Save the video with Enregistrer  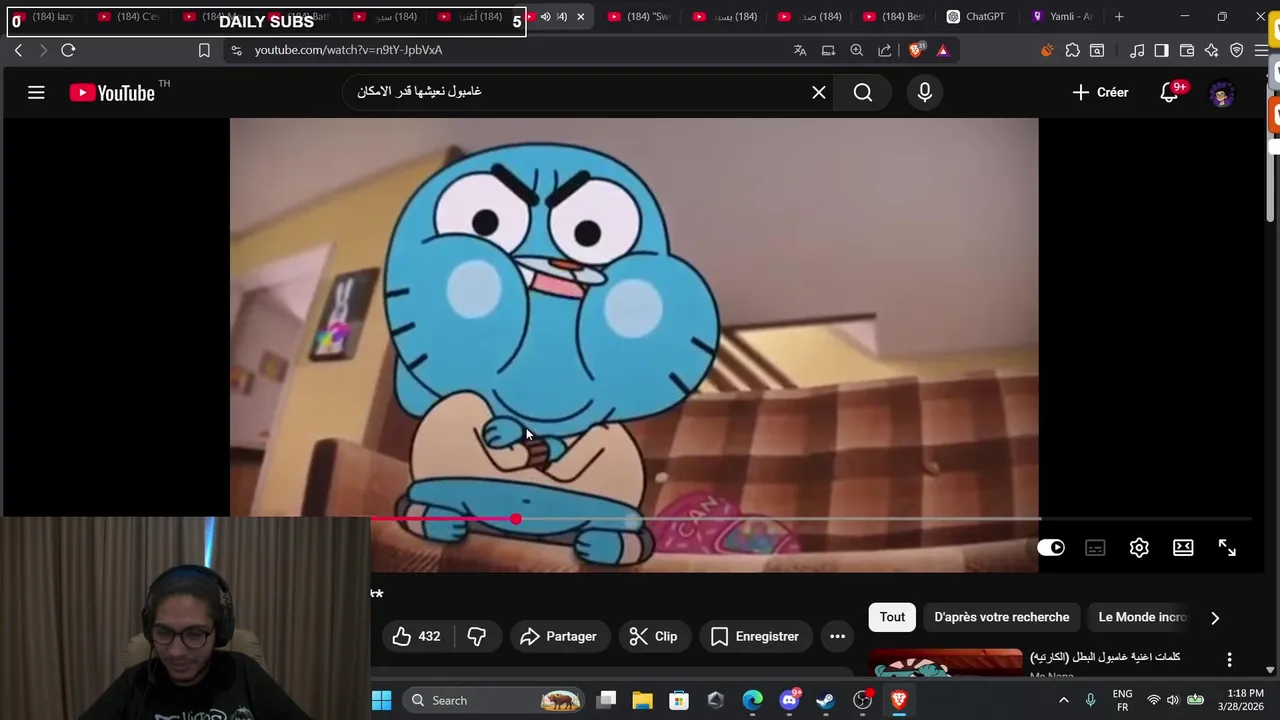(755, 636)
